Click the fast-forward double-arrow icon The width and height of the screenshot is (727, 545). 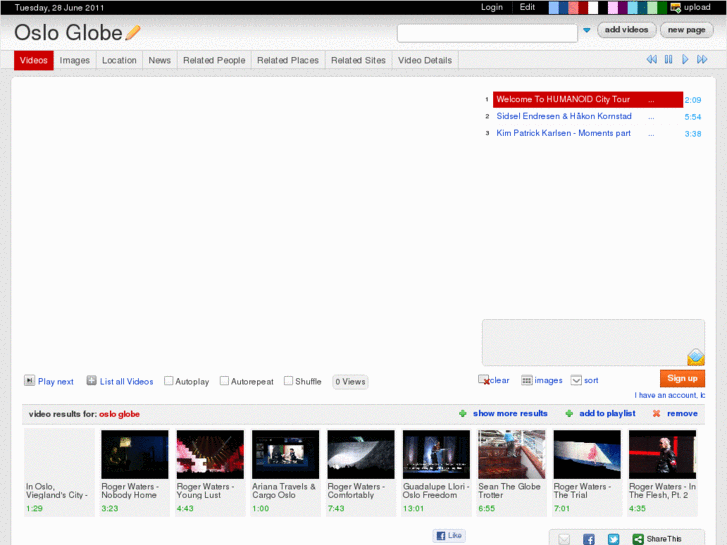(x=702, y=59)
